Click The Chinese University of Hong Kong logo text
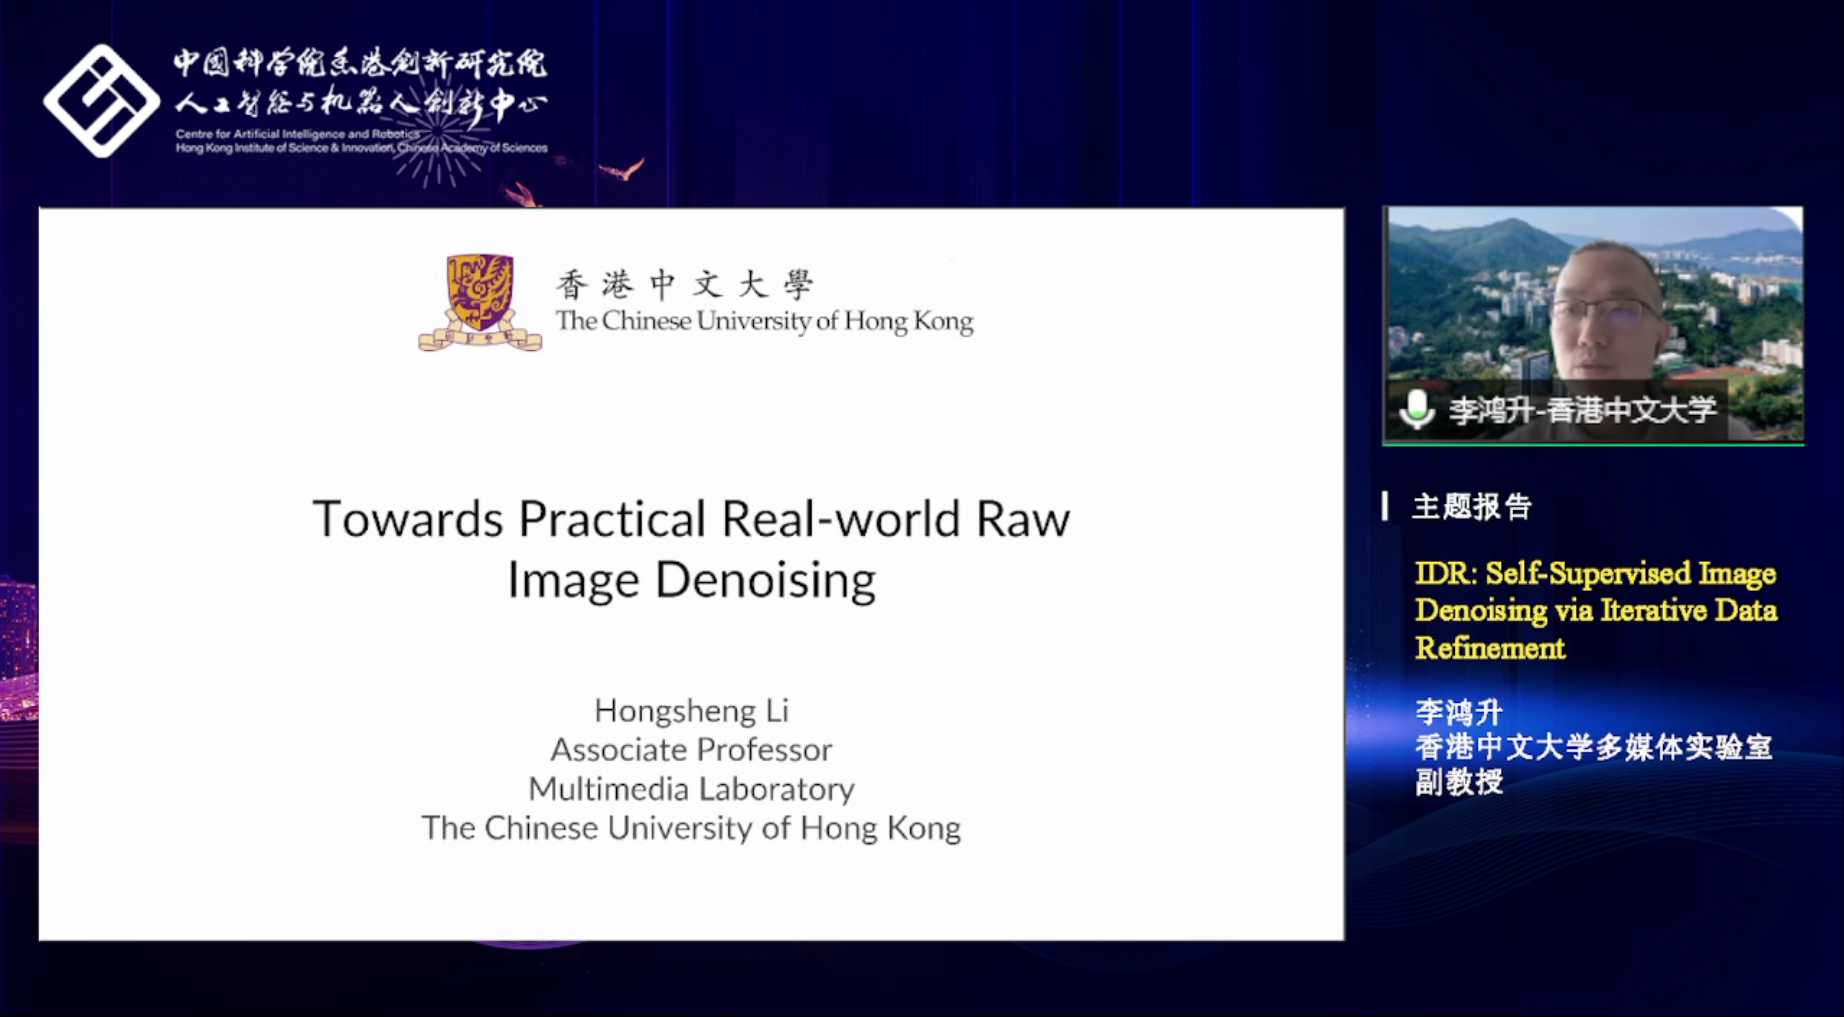The image size is (1844, 1017). tap(764, 321)
